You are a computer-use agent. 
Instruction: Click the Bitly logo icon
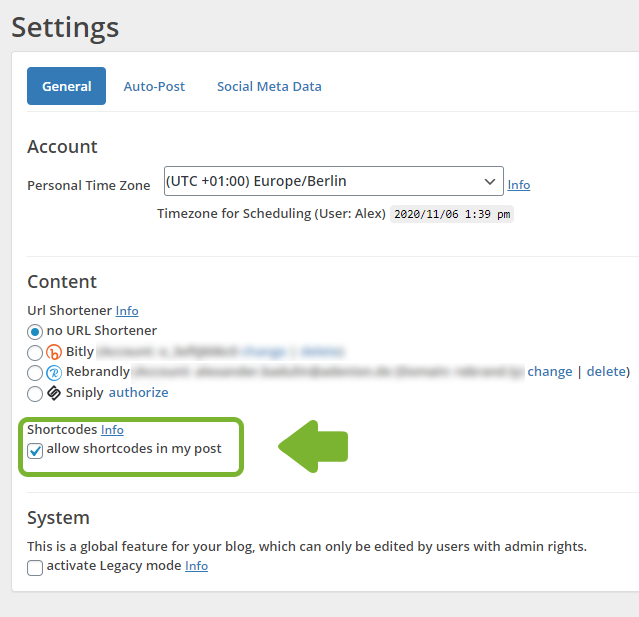[x=54, y=352]
